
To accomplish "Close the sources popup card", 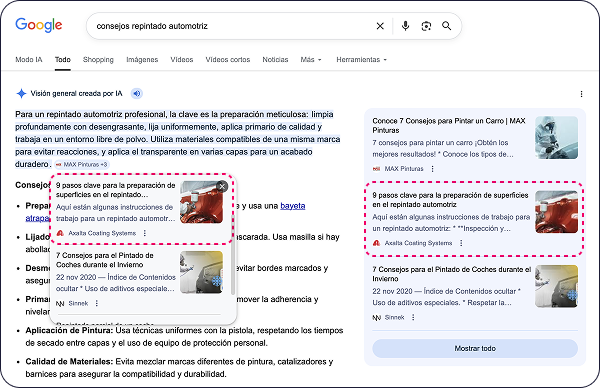I will click(x=222, y=186).
